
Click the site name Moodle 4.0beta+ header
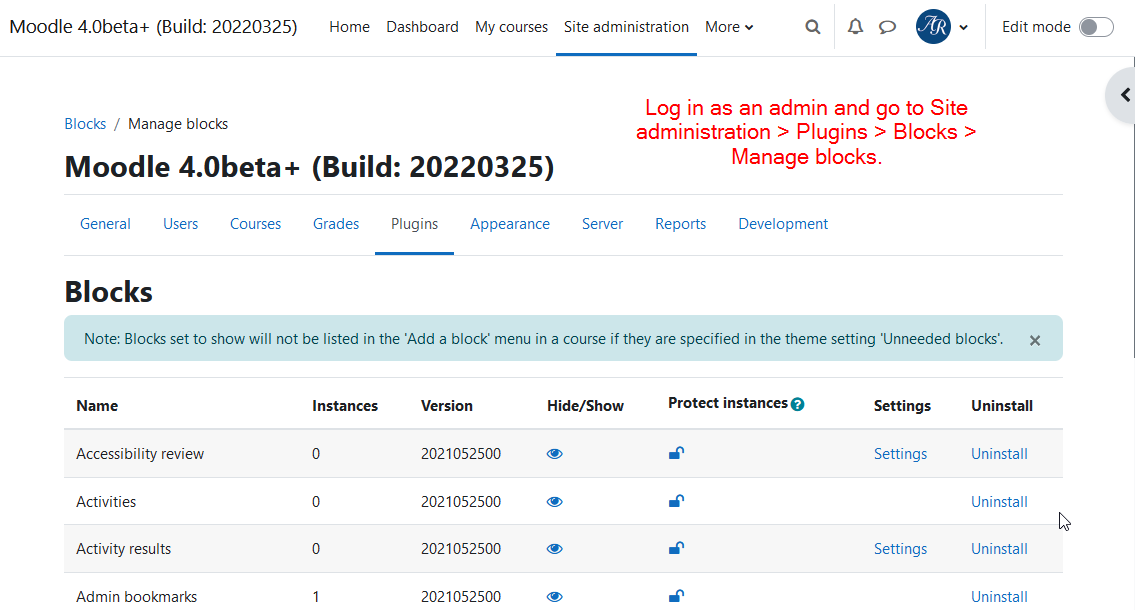pos(153,27)
